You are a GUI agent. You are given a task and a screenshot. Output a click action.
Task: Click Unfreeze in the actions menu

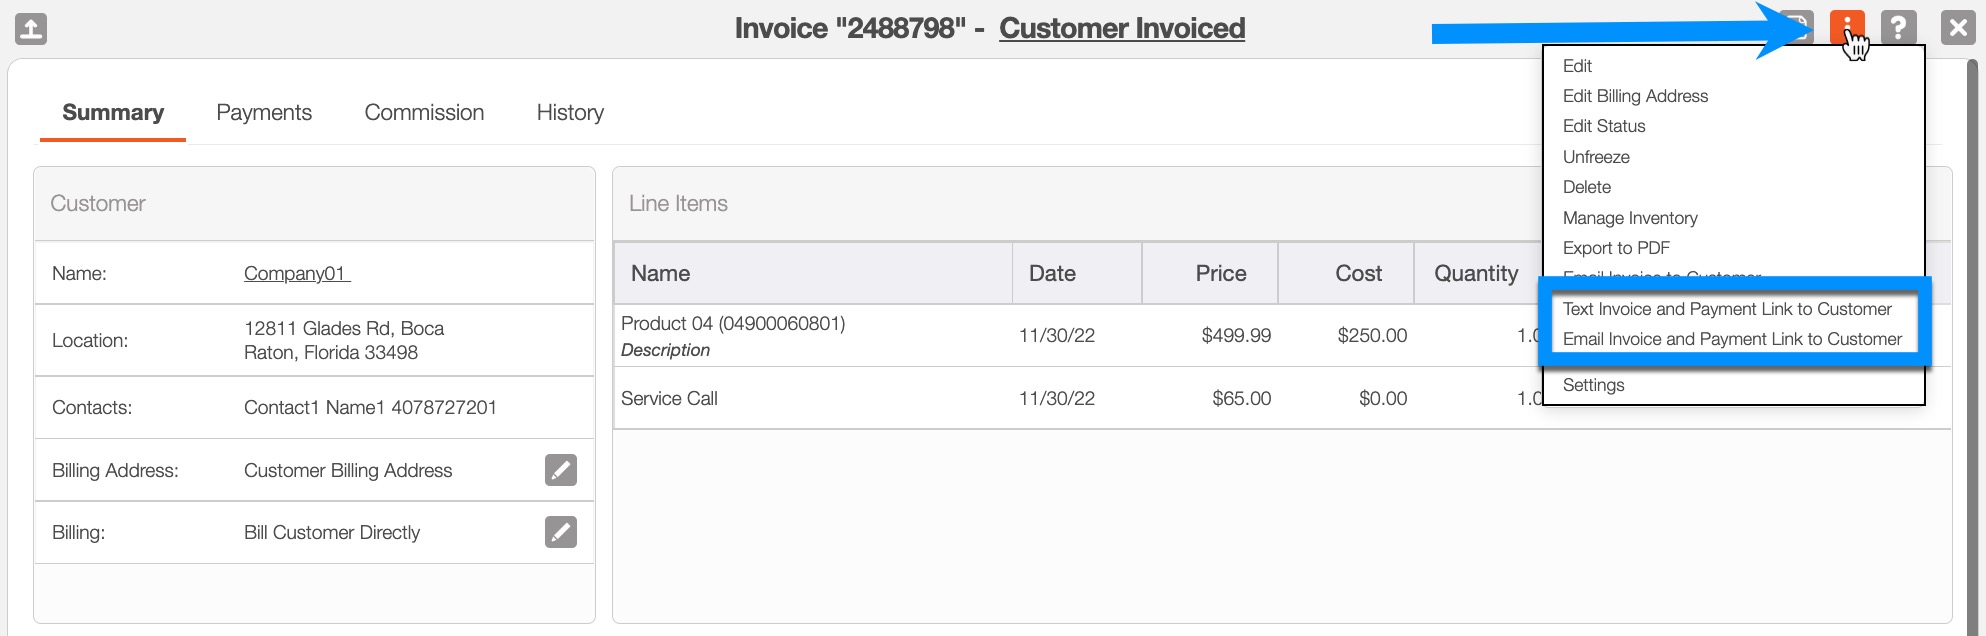1596,157
